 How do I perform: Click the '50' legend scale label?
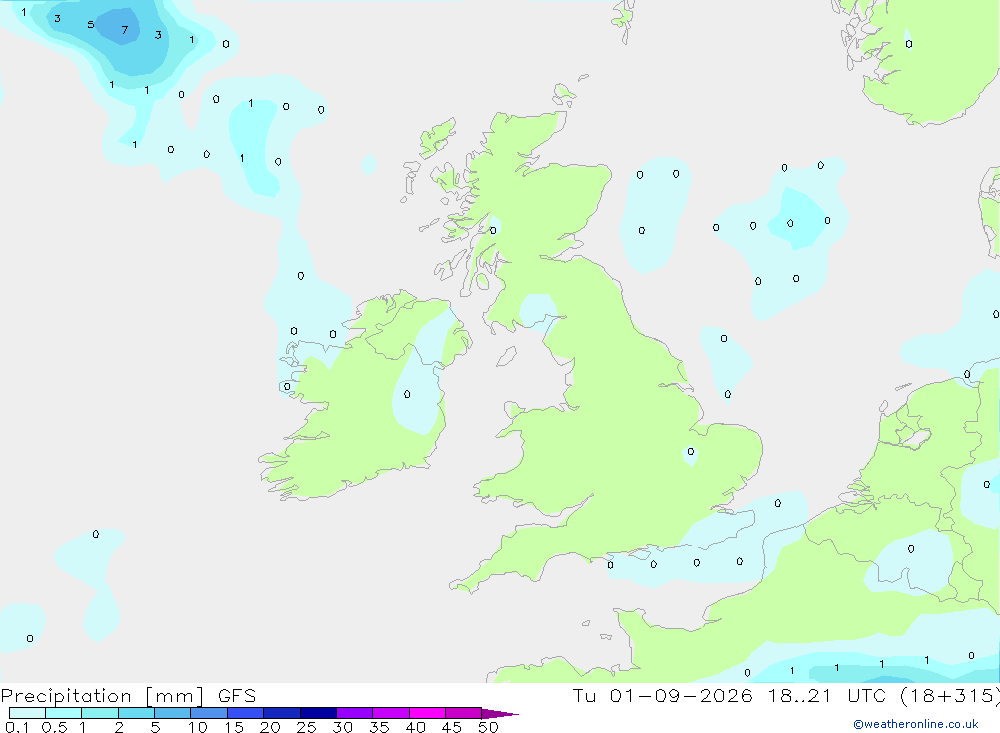pos(488,727)
